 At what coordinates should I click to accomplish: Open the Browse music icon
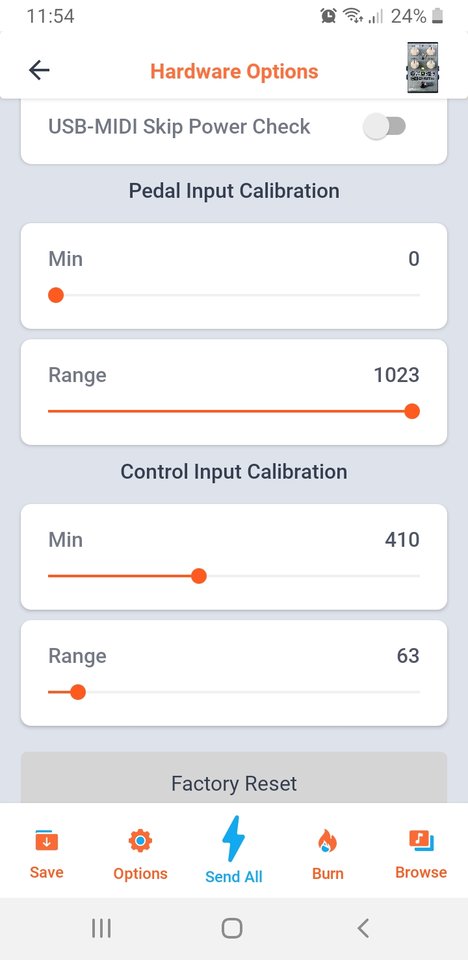point(421,840)
